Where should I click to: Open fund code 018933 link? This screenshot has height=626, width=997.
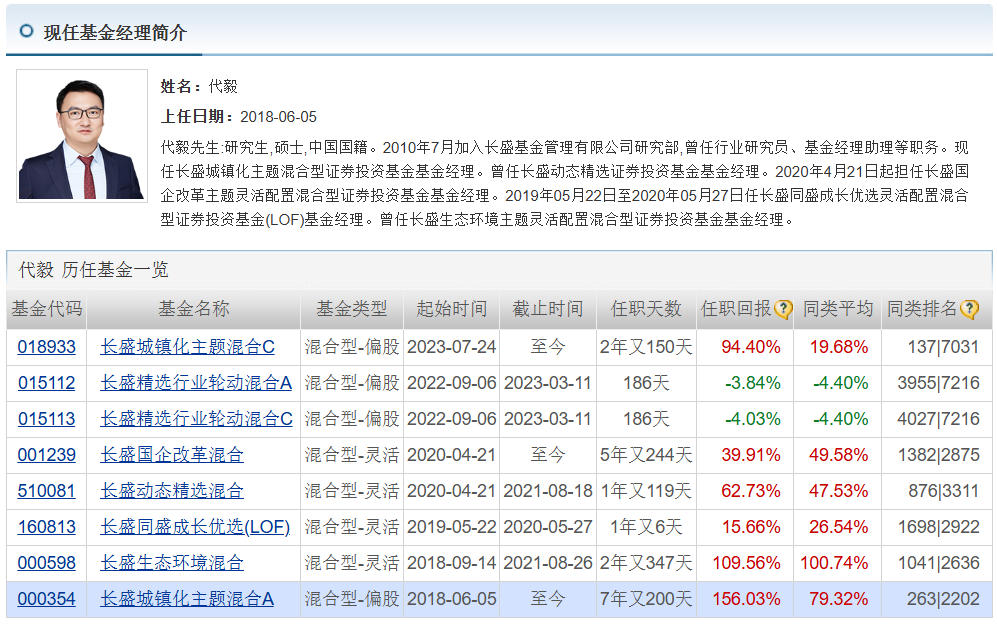(46, 347)
